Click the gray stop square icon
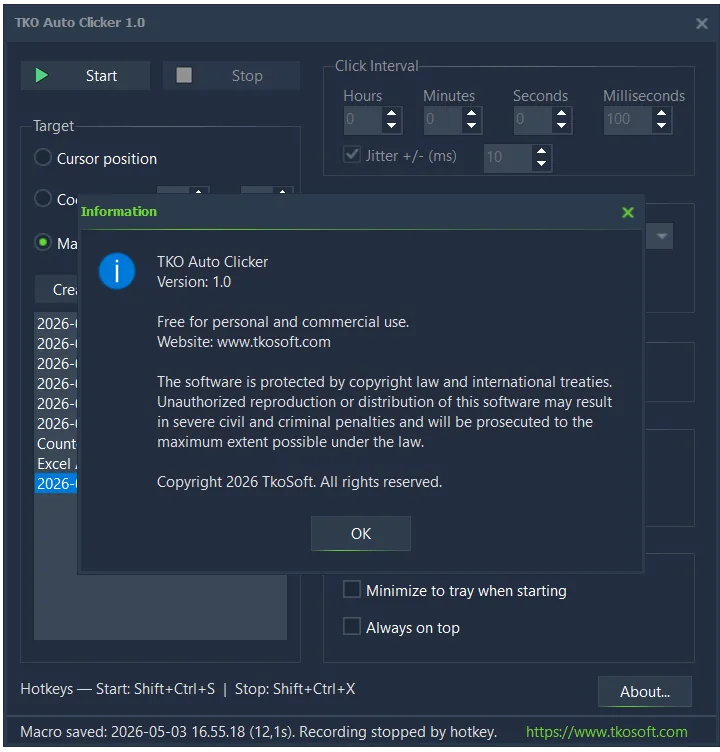Image resolution: width=720 pixels, height=752 pixels. tap(184, 75)
